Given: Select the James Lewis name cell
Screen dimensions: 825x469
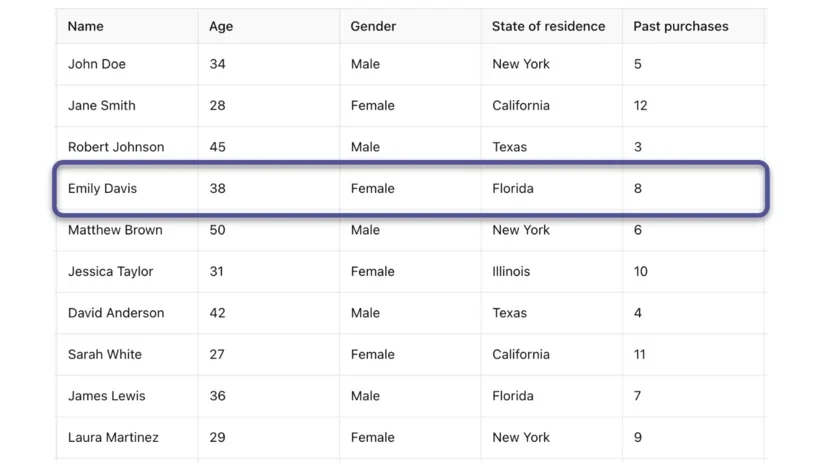Looking at the screenshot, I should 107,396.
